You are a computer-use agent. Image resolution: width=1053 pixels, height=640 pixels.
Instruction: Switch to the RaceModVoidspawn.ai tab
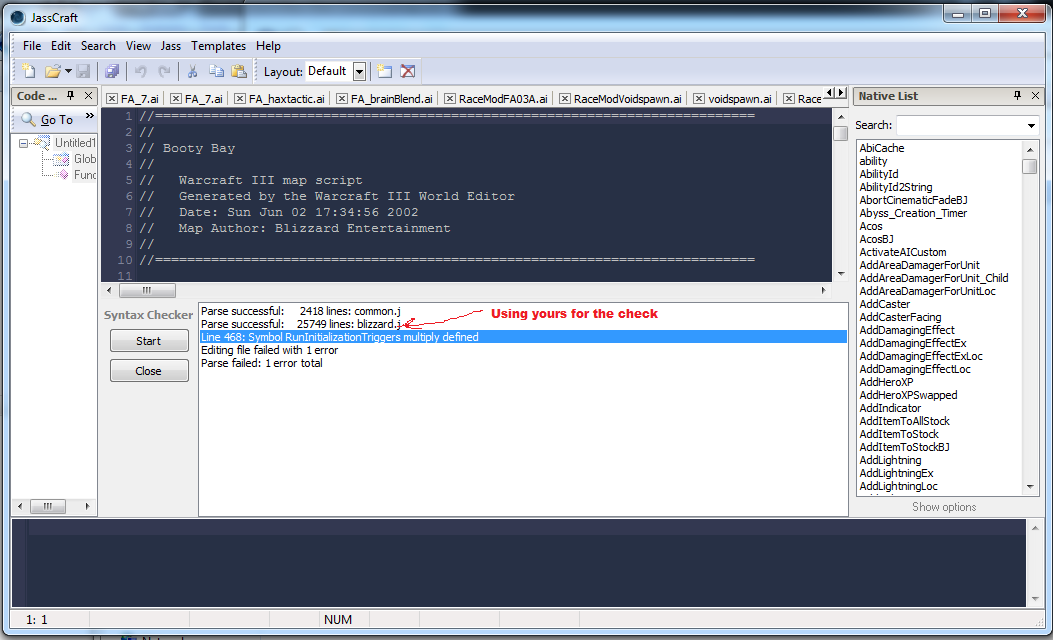(627, 99)
